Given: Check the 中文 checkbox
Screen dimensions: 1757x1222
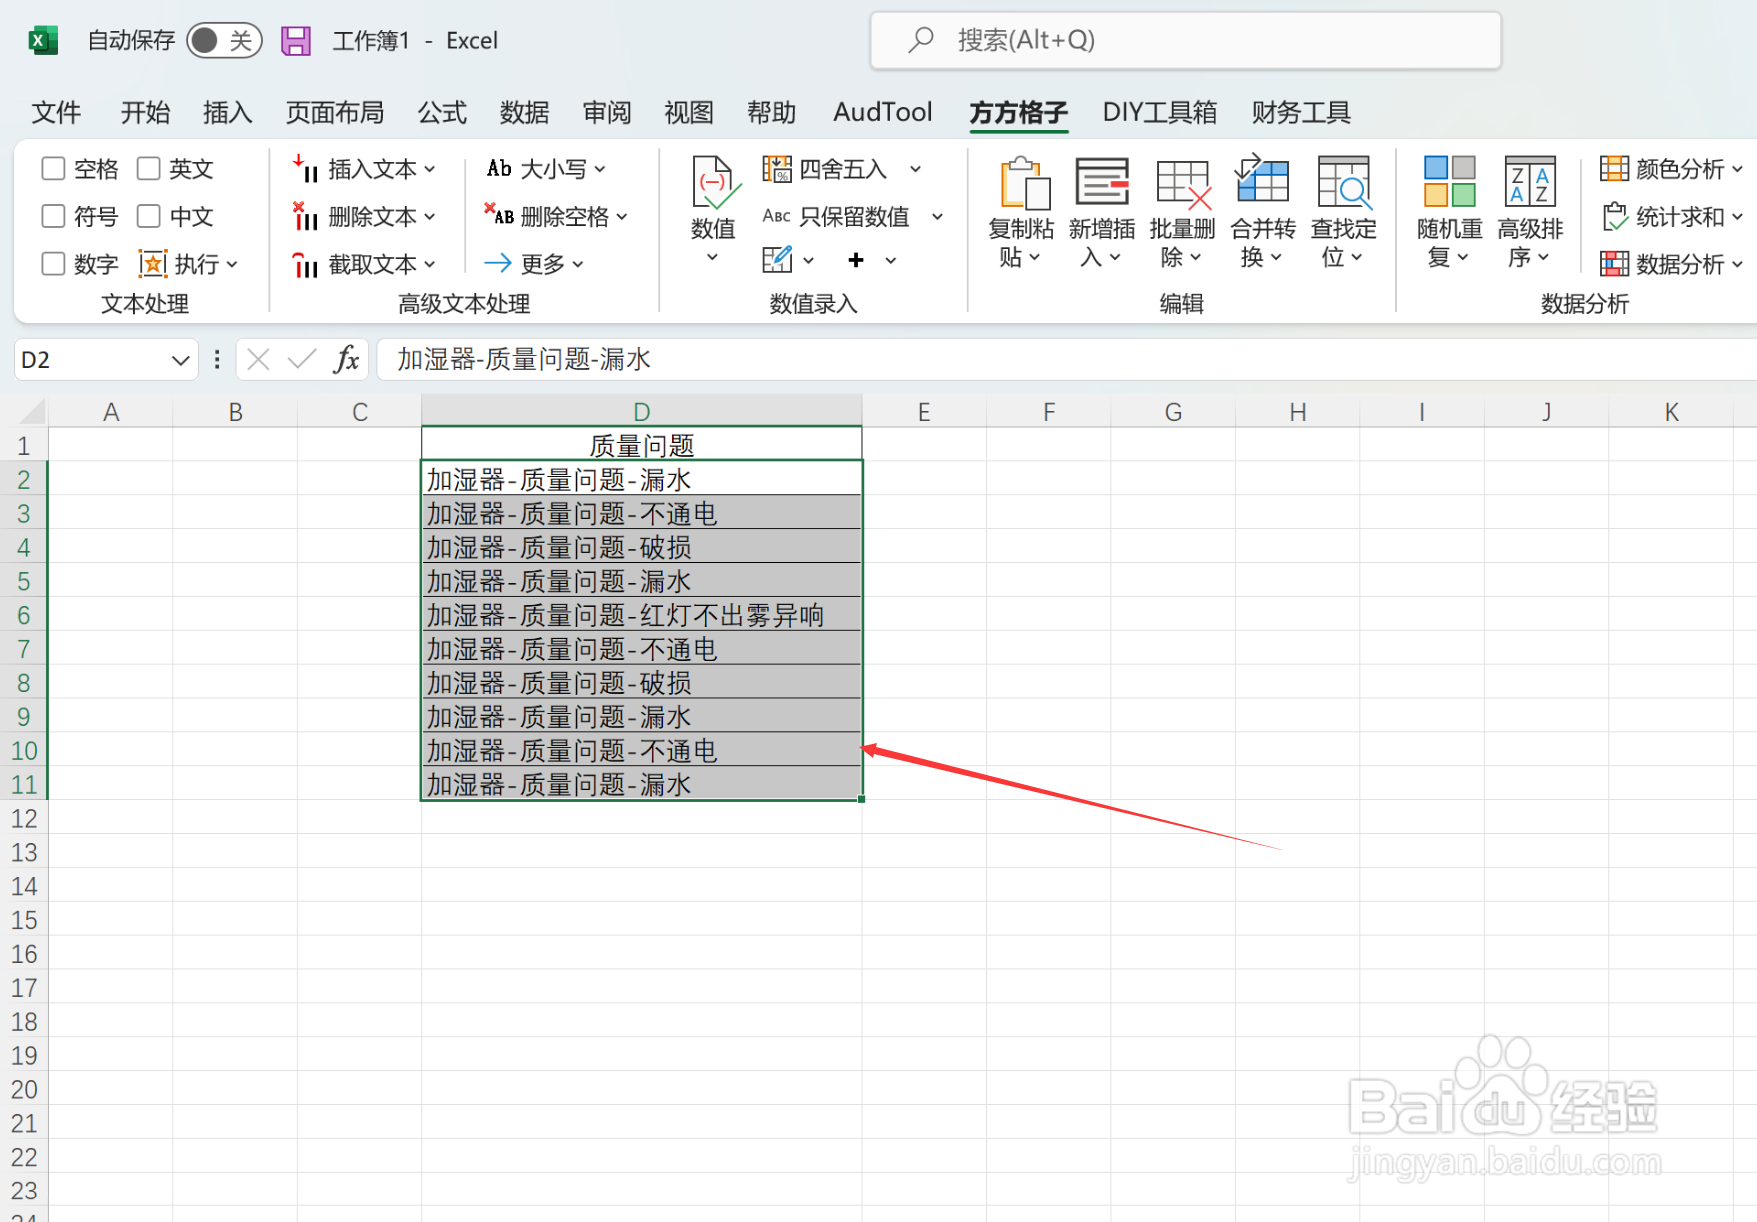Looking at the screenshot, I should (149, 216).
